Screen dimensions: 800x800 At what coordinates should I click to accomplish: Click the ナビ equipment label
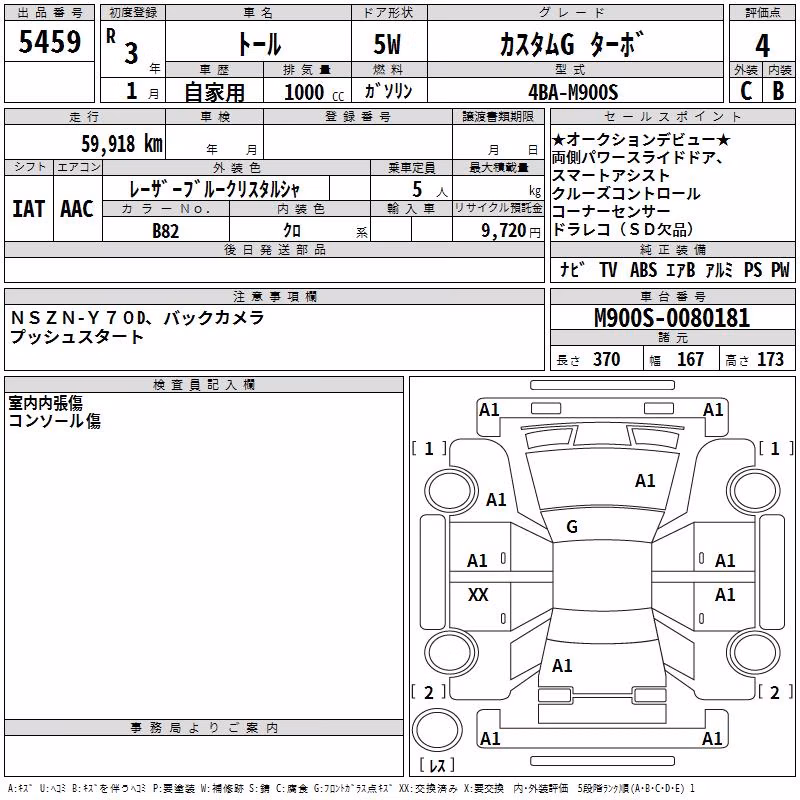point(572,269)
